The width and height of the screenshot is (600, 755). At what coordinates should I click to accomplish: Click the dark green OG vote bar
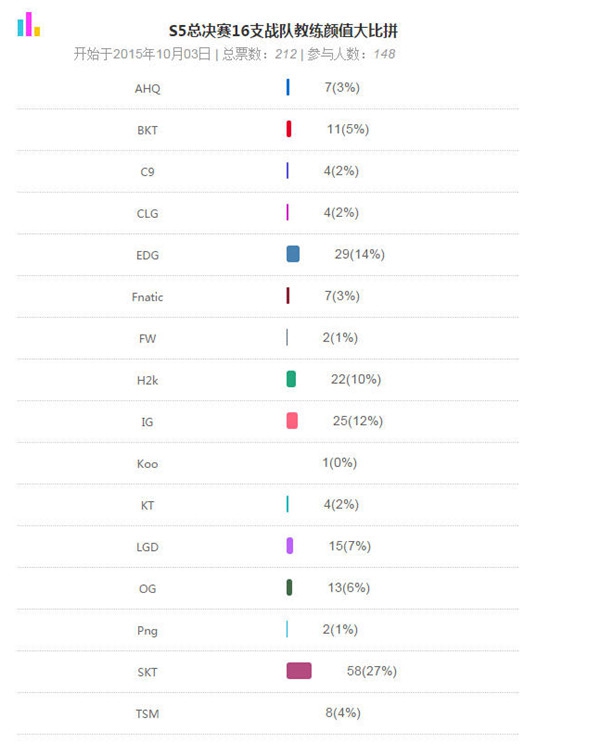coord(289,587)
